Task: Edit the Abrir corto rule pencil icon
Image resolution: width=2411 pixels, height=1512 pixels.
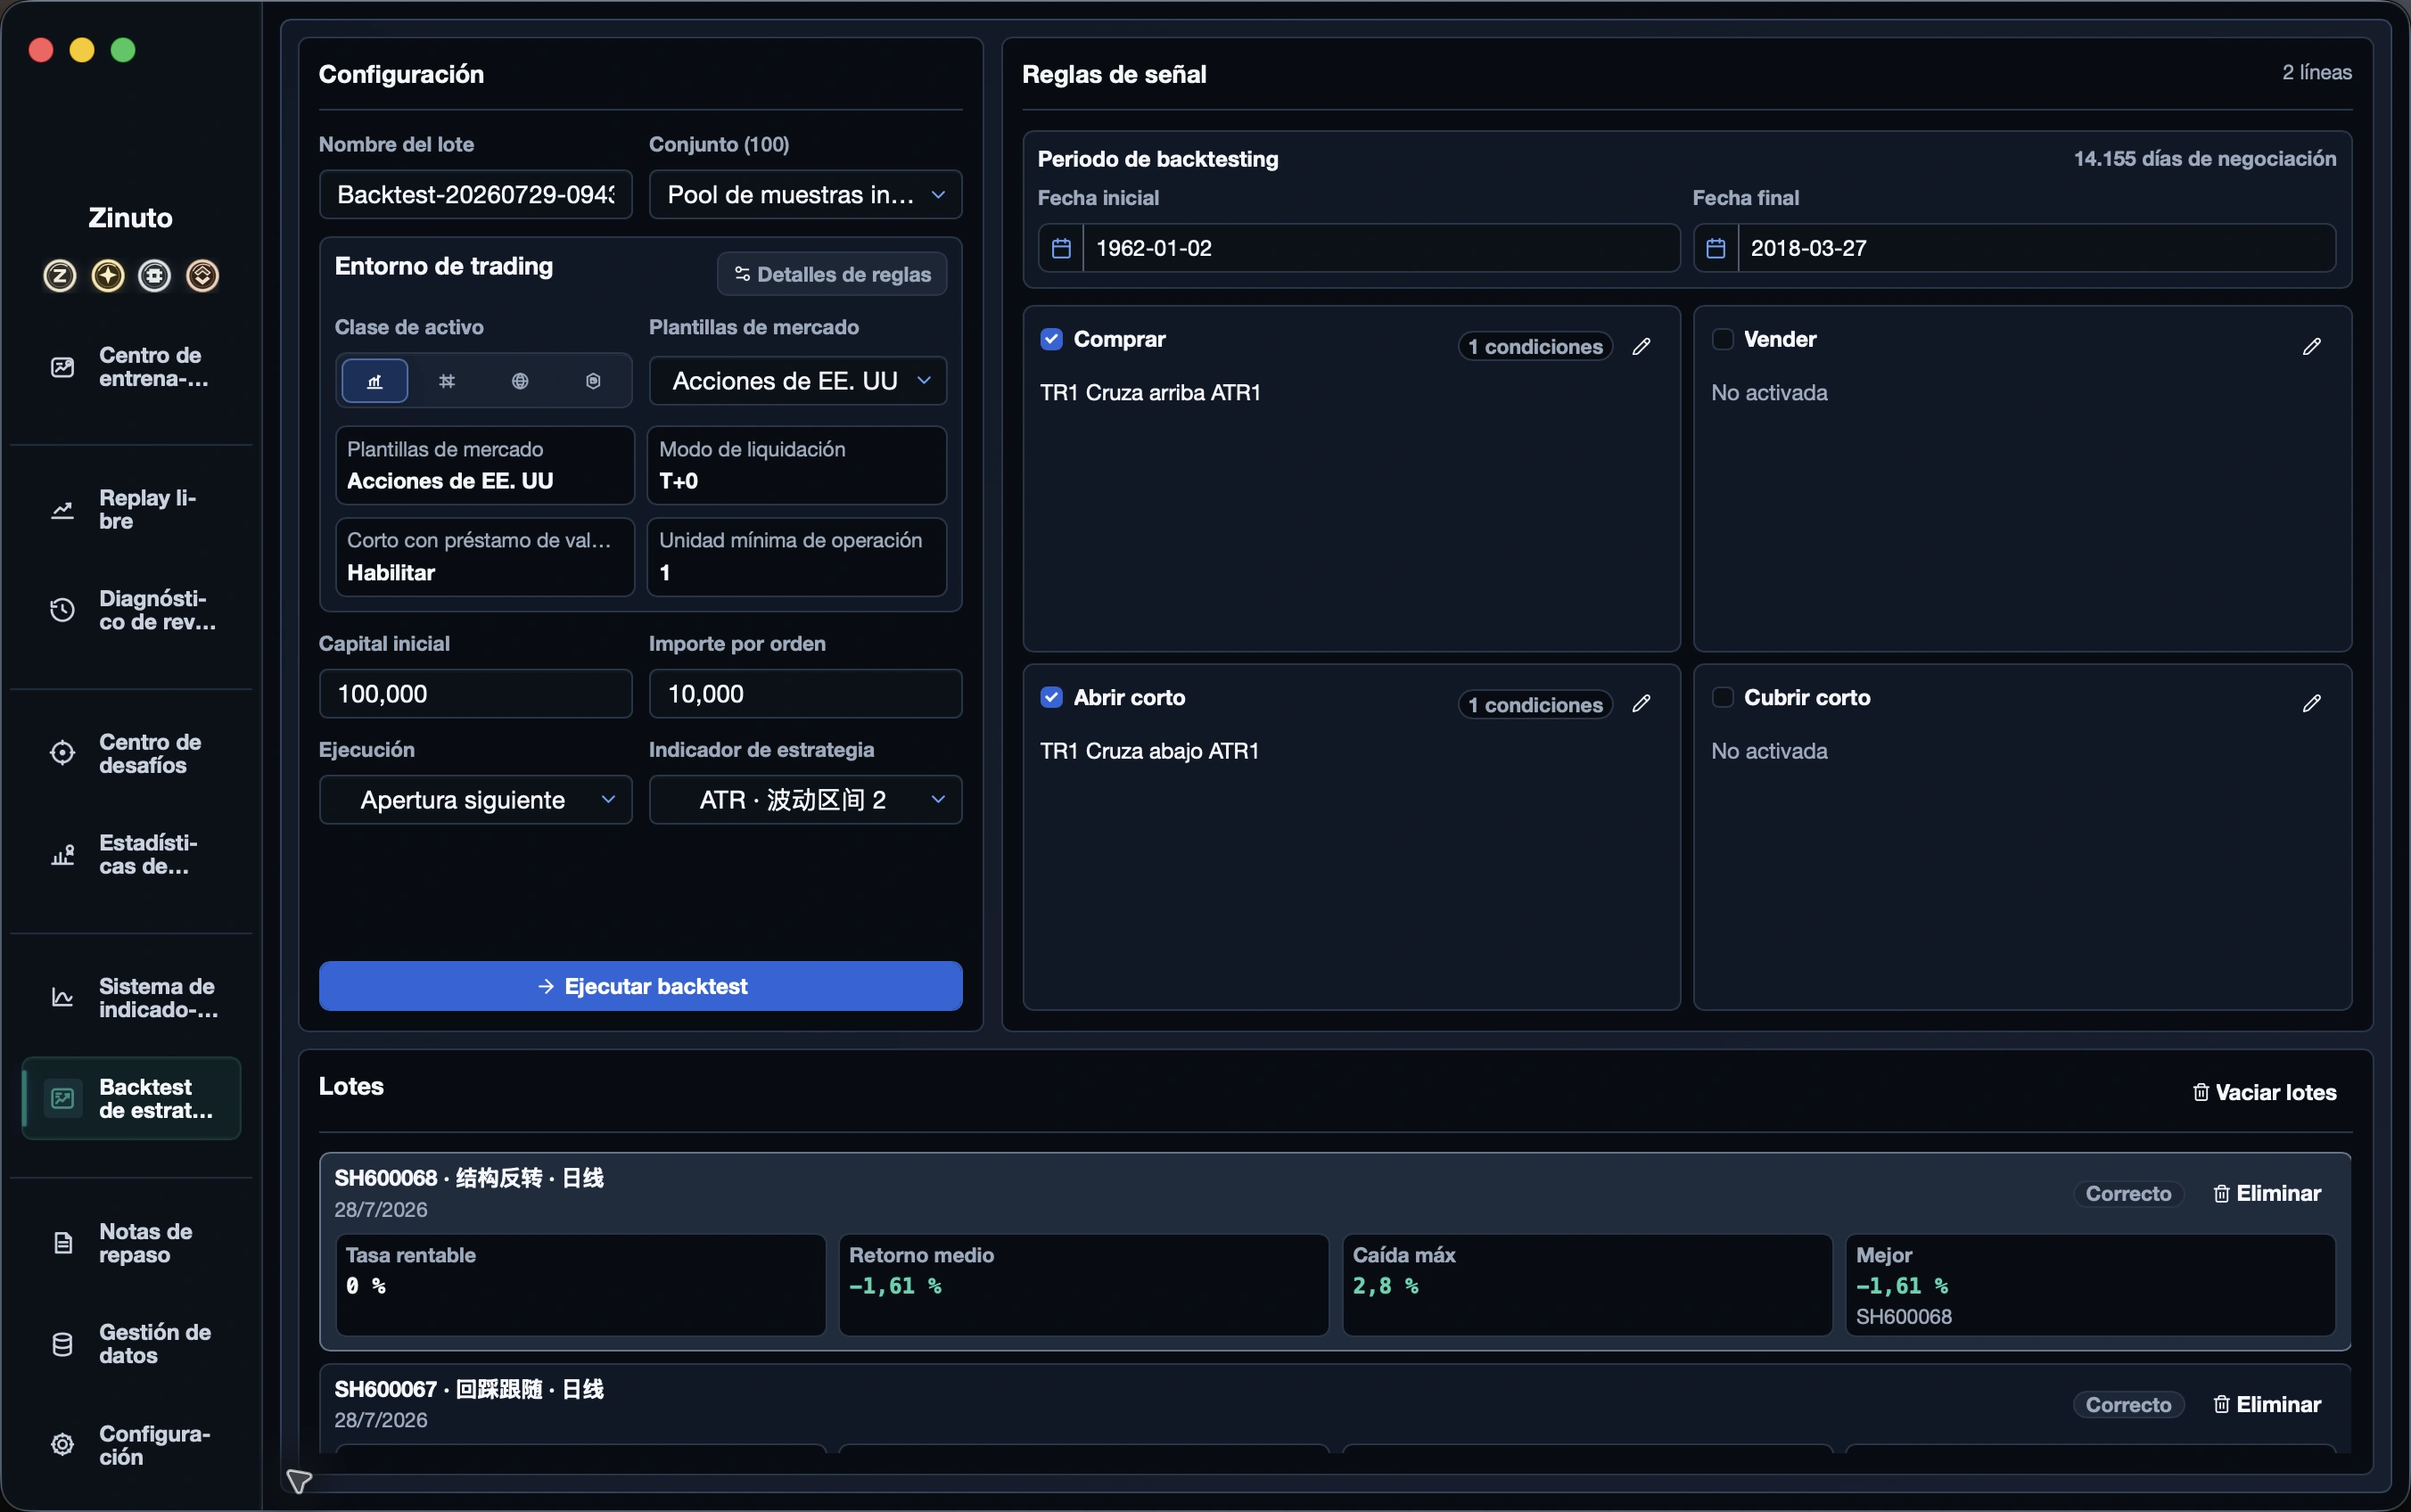Action: [1641, 704]
